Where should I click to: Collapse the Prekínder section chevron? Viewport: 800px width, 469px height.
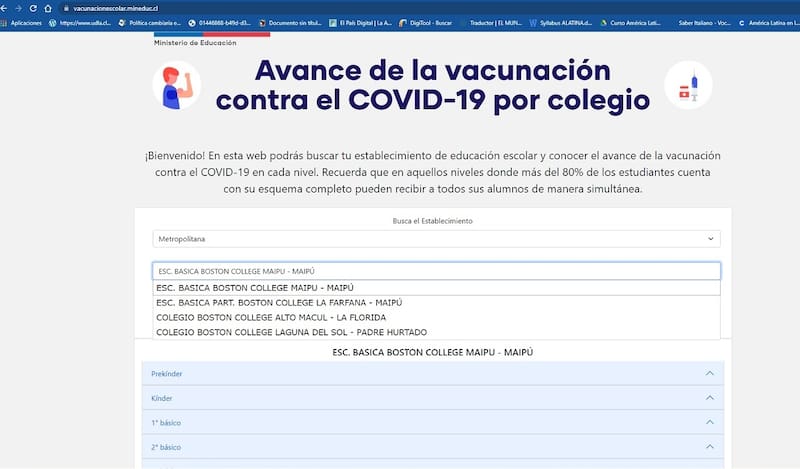(710, 374)
